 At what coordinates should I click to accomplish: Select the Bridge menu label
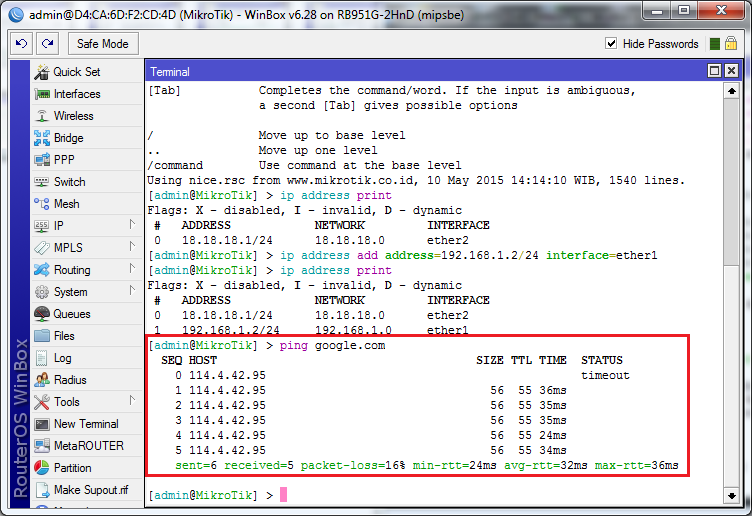[x=69, y=138]
